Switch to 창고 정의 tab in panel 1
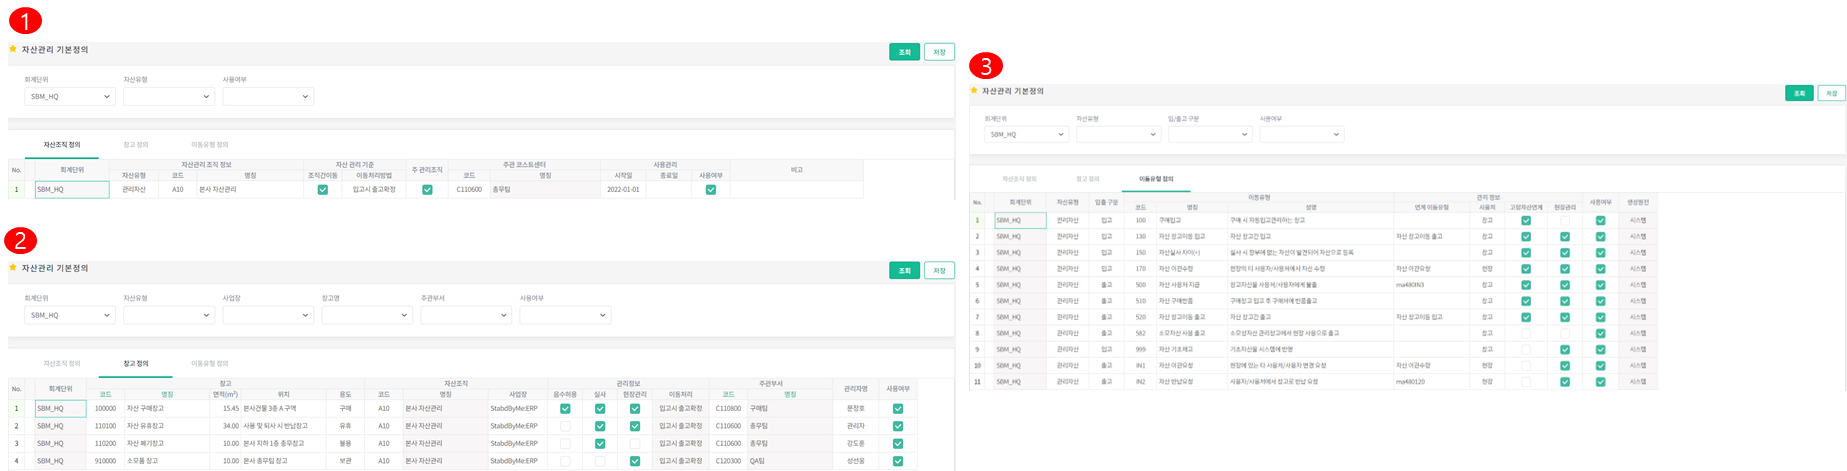The image size is (1847, 471). [135, 145]
